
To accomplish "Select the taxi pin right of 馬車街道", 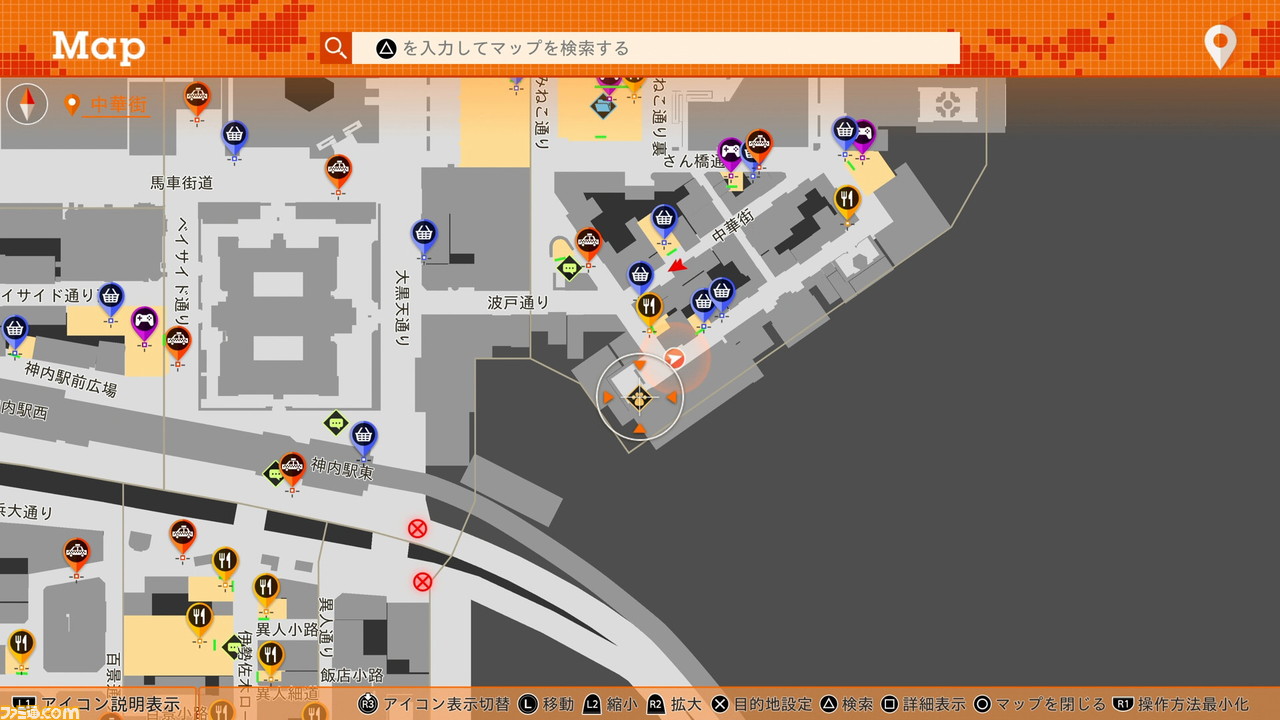I will click(339, 172).
